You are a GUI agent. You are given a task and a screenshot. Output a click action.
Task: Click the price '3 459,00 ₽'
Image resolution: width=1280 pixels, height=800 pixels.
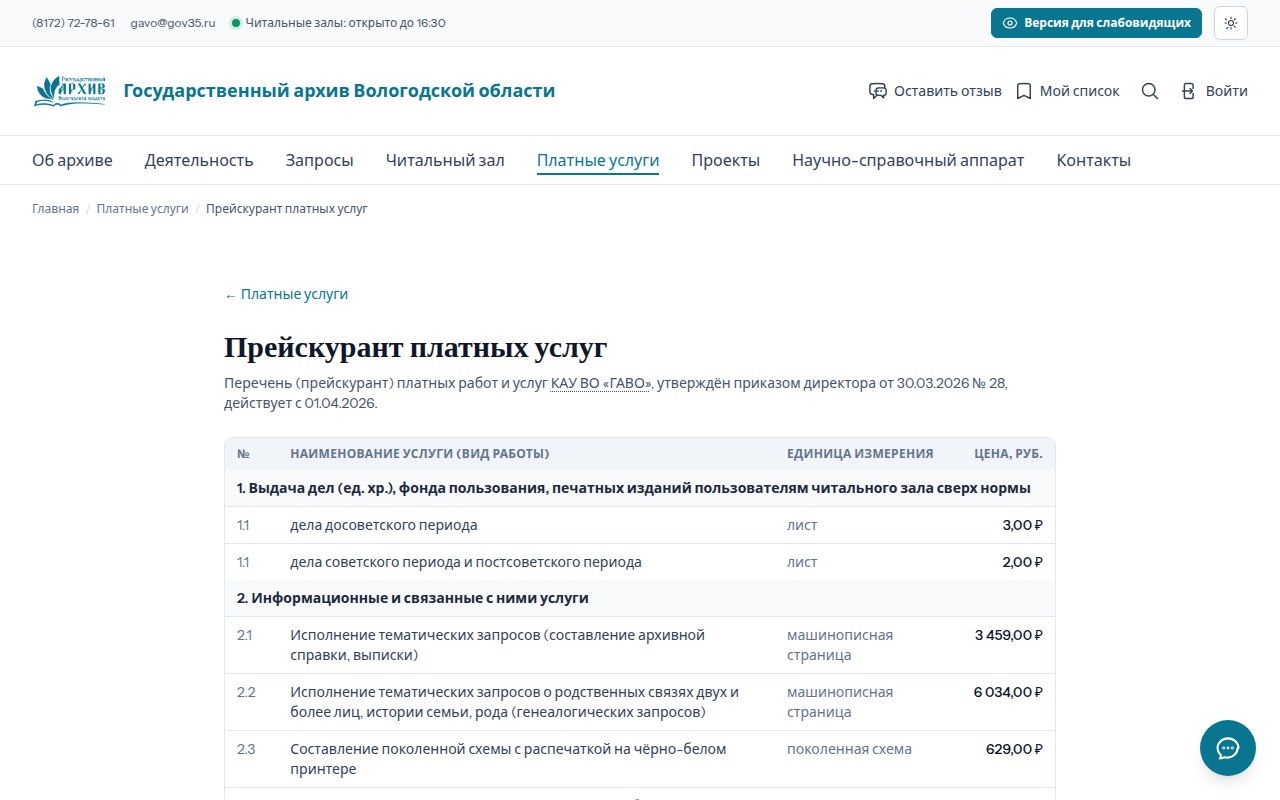tap(1009, 635)
